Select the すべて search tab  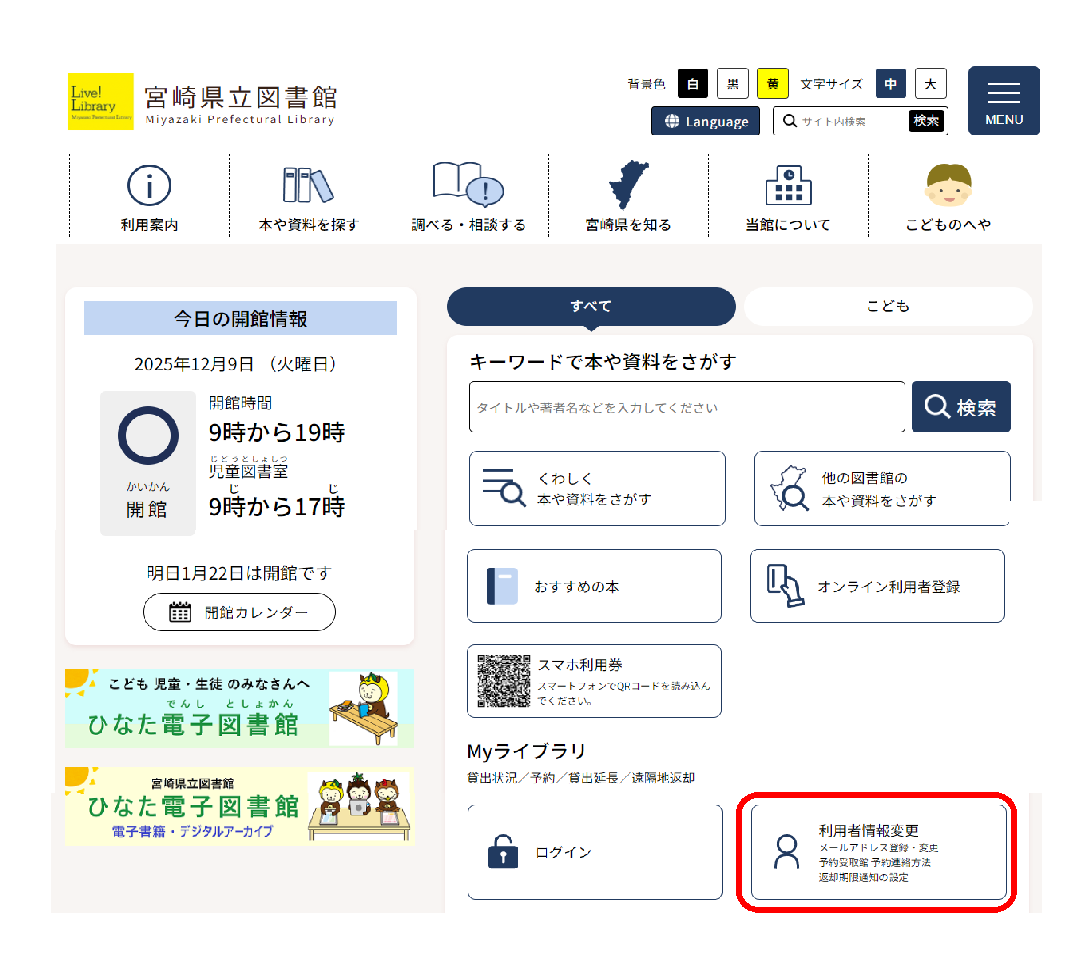click(x=591, y=306)
